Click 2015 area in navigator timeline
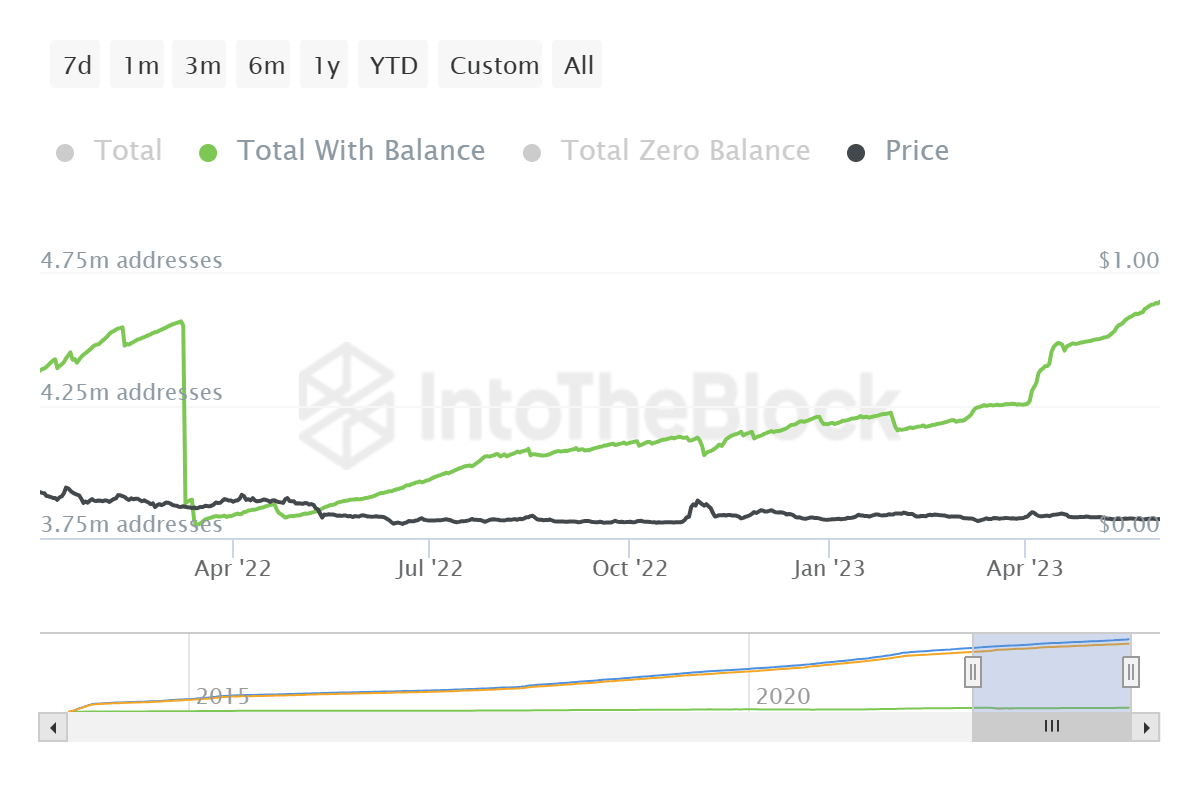 point(222,696)
